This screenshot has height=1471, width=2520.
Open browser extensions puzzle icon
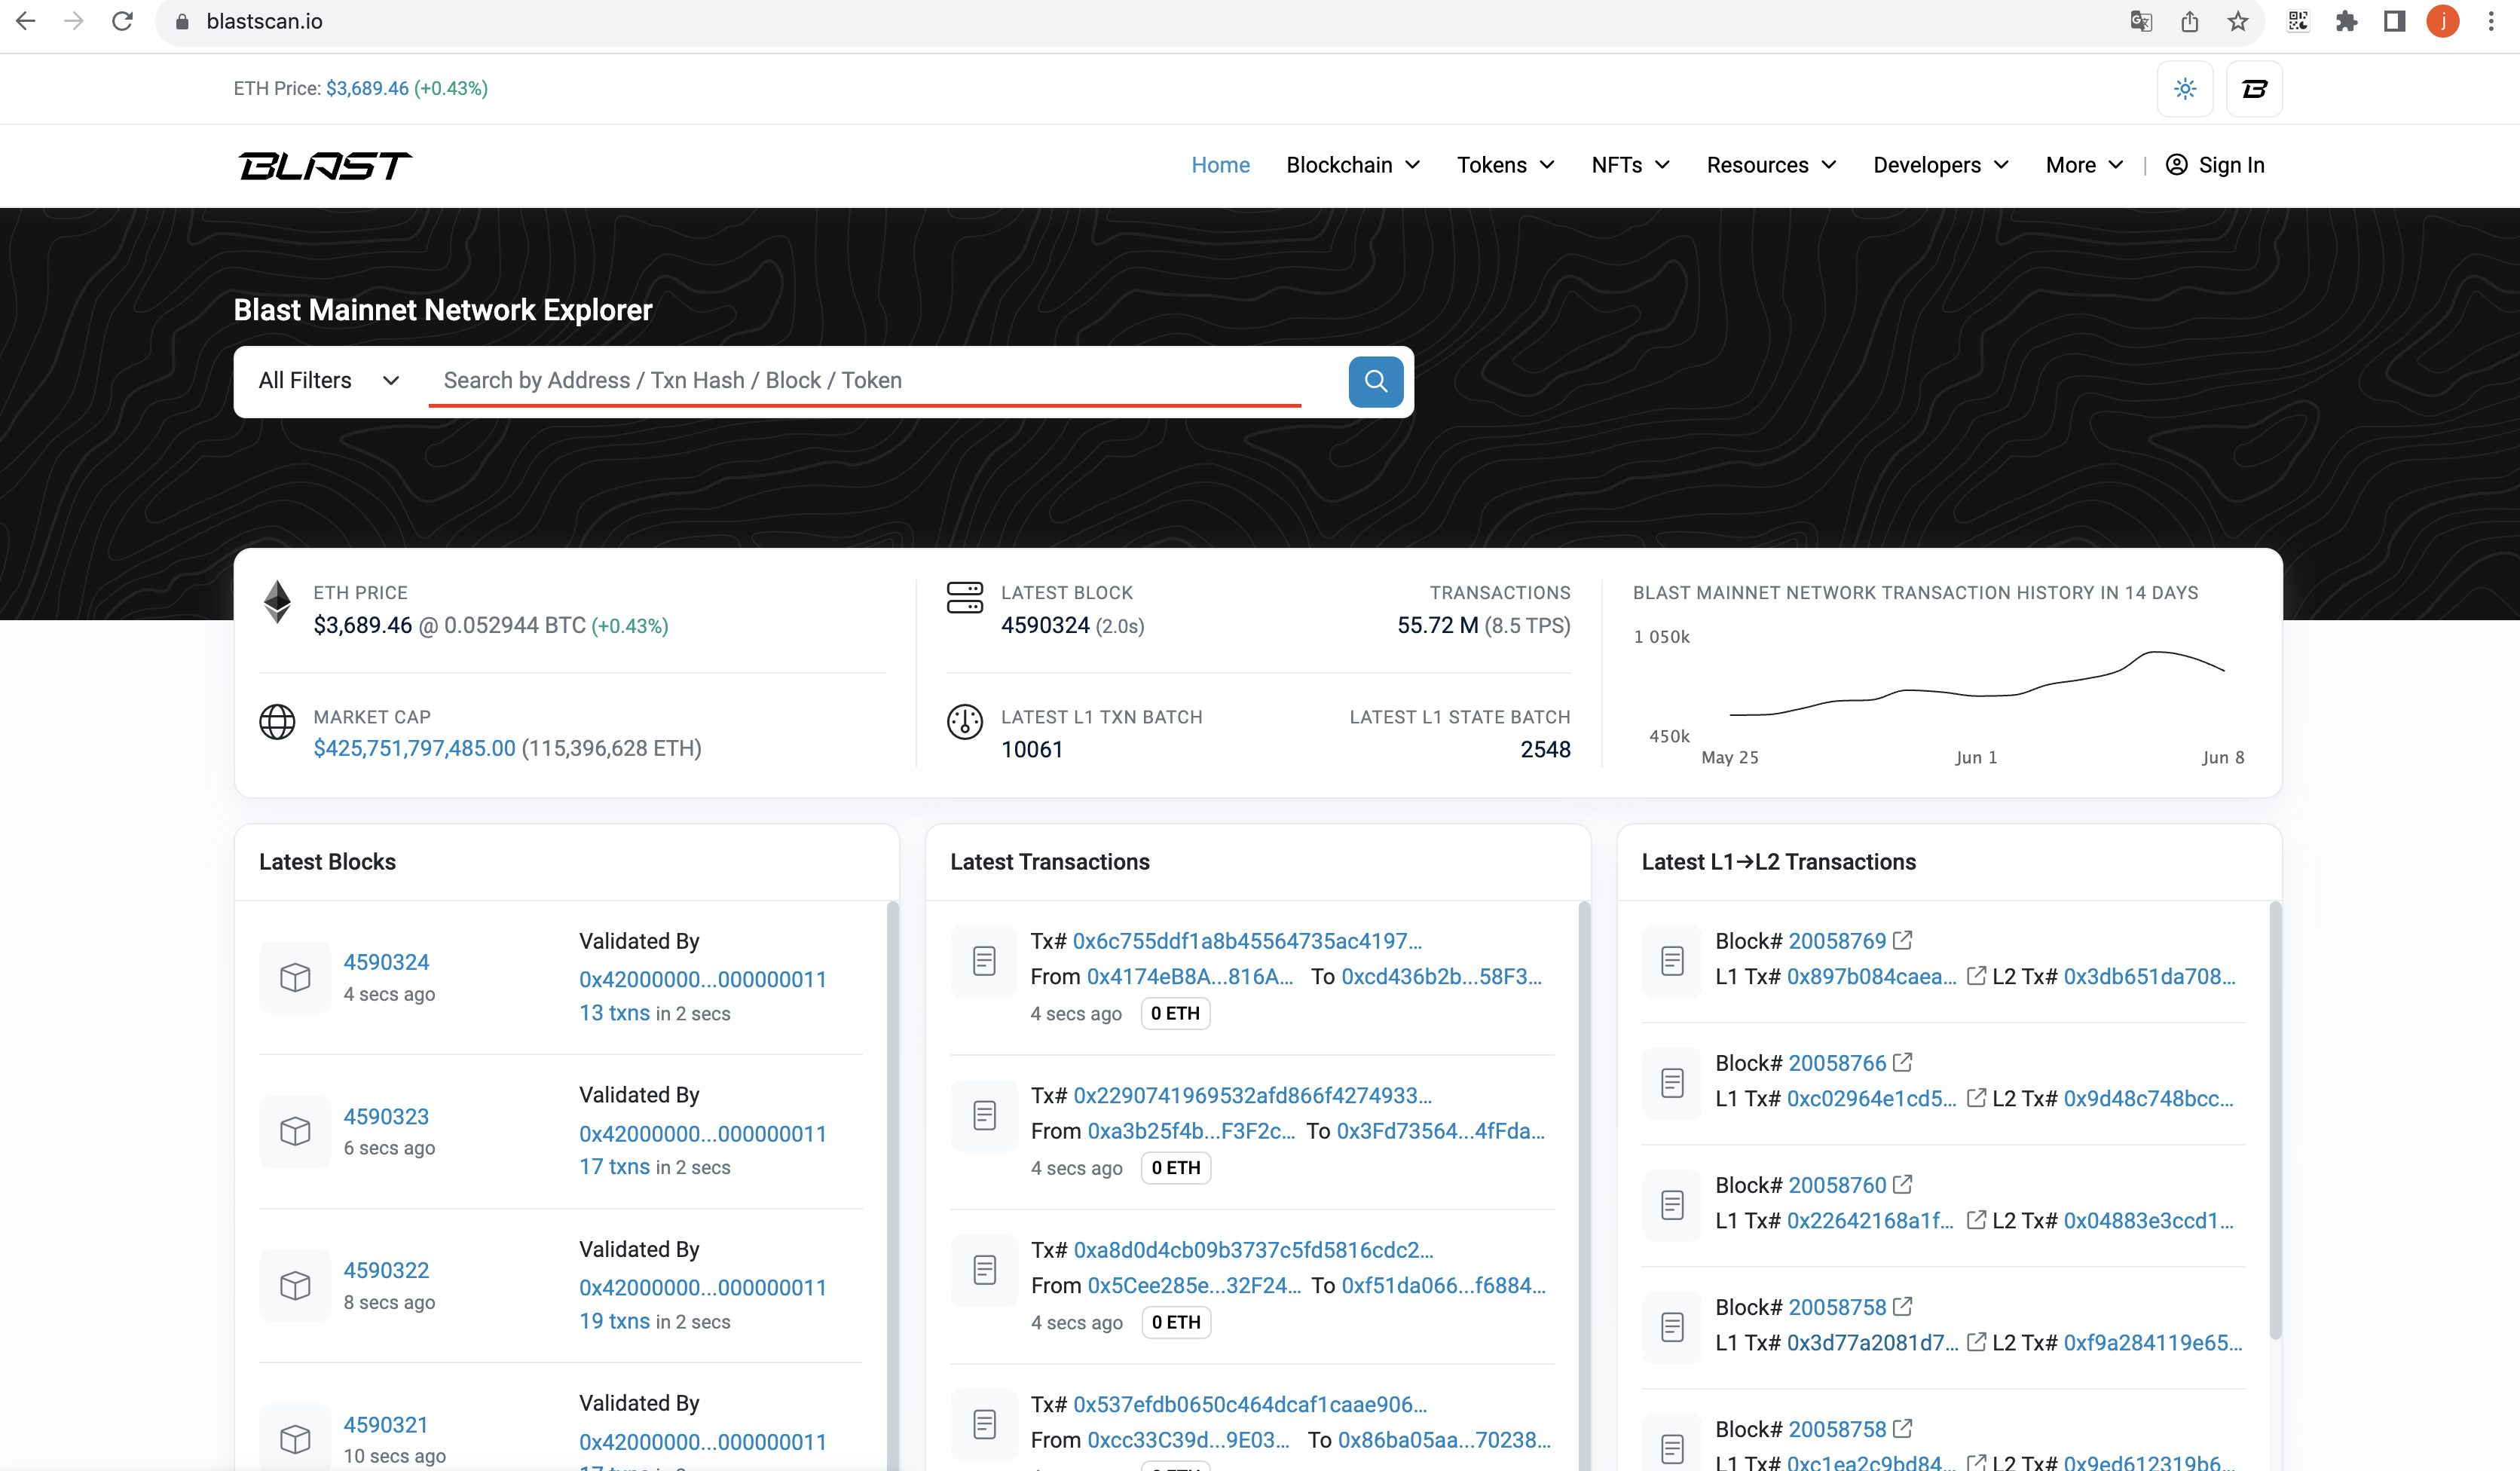[2346, 21]
